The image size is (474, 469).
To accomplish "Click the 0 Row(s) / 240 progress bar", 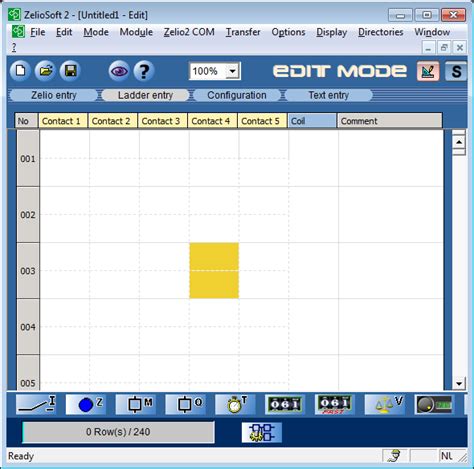I will [118, 432].
